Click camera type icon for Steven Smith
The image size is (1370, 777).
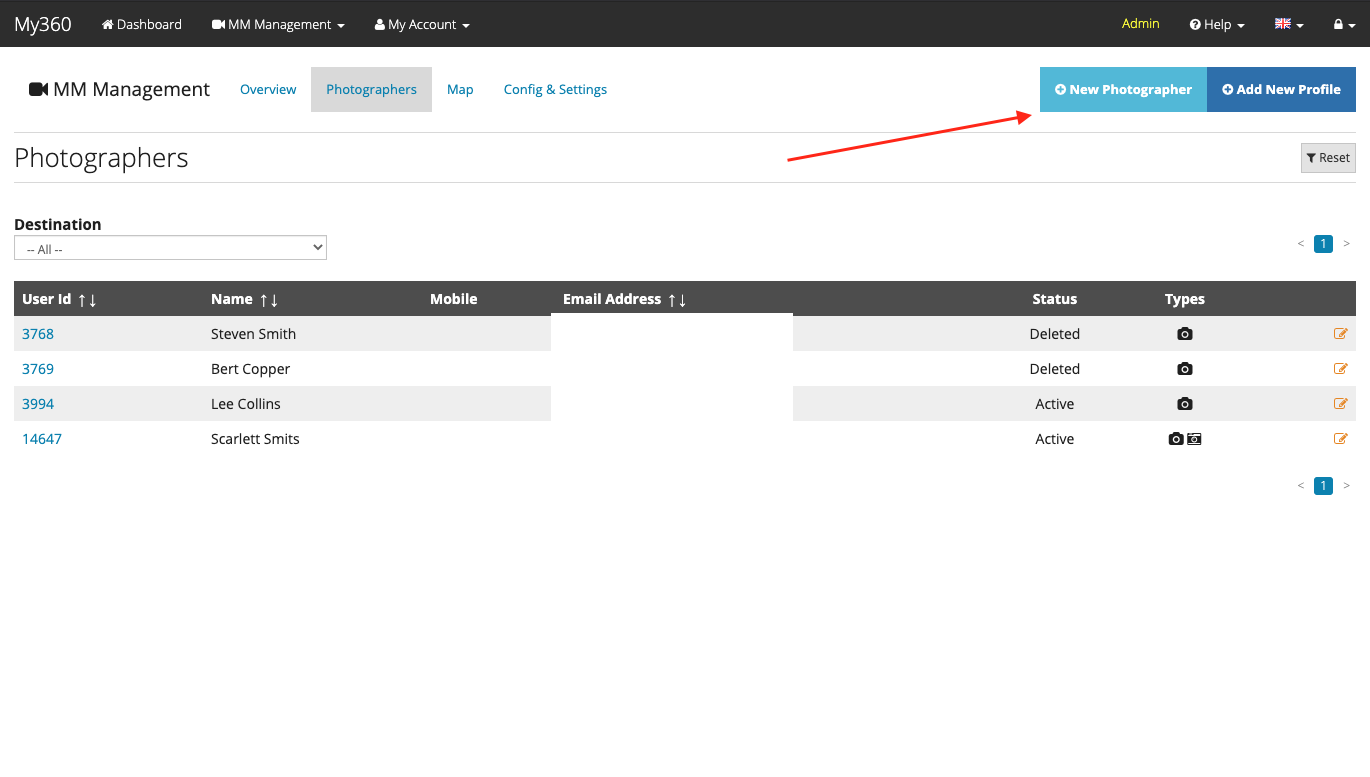click(1185, 334)
